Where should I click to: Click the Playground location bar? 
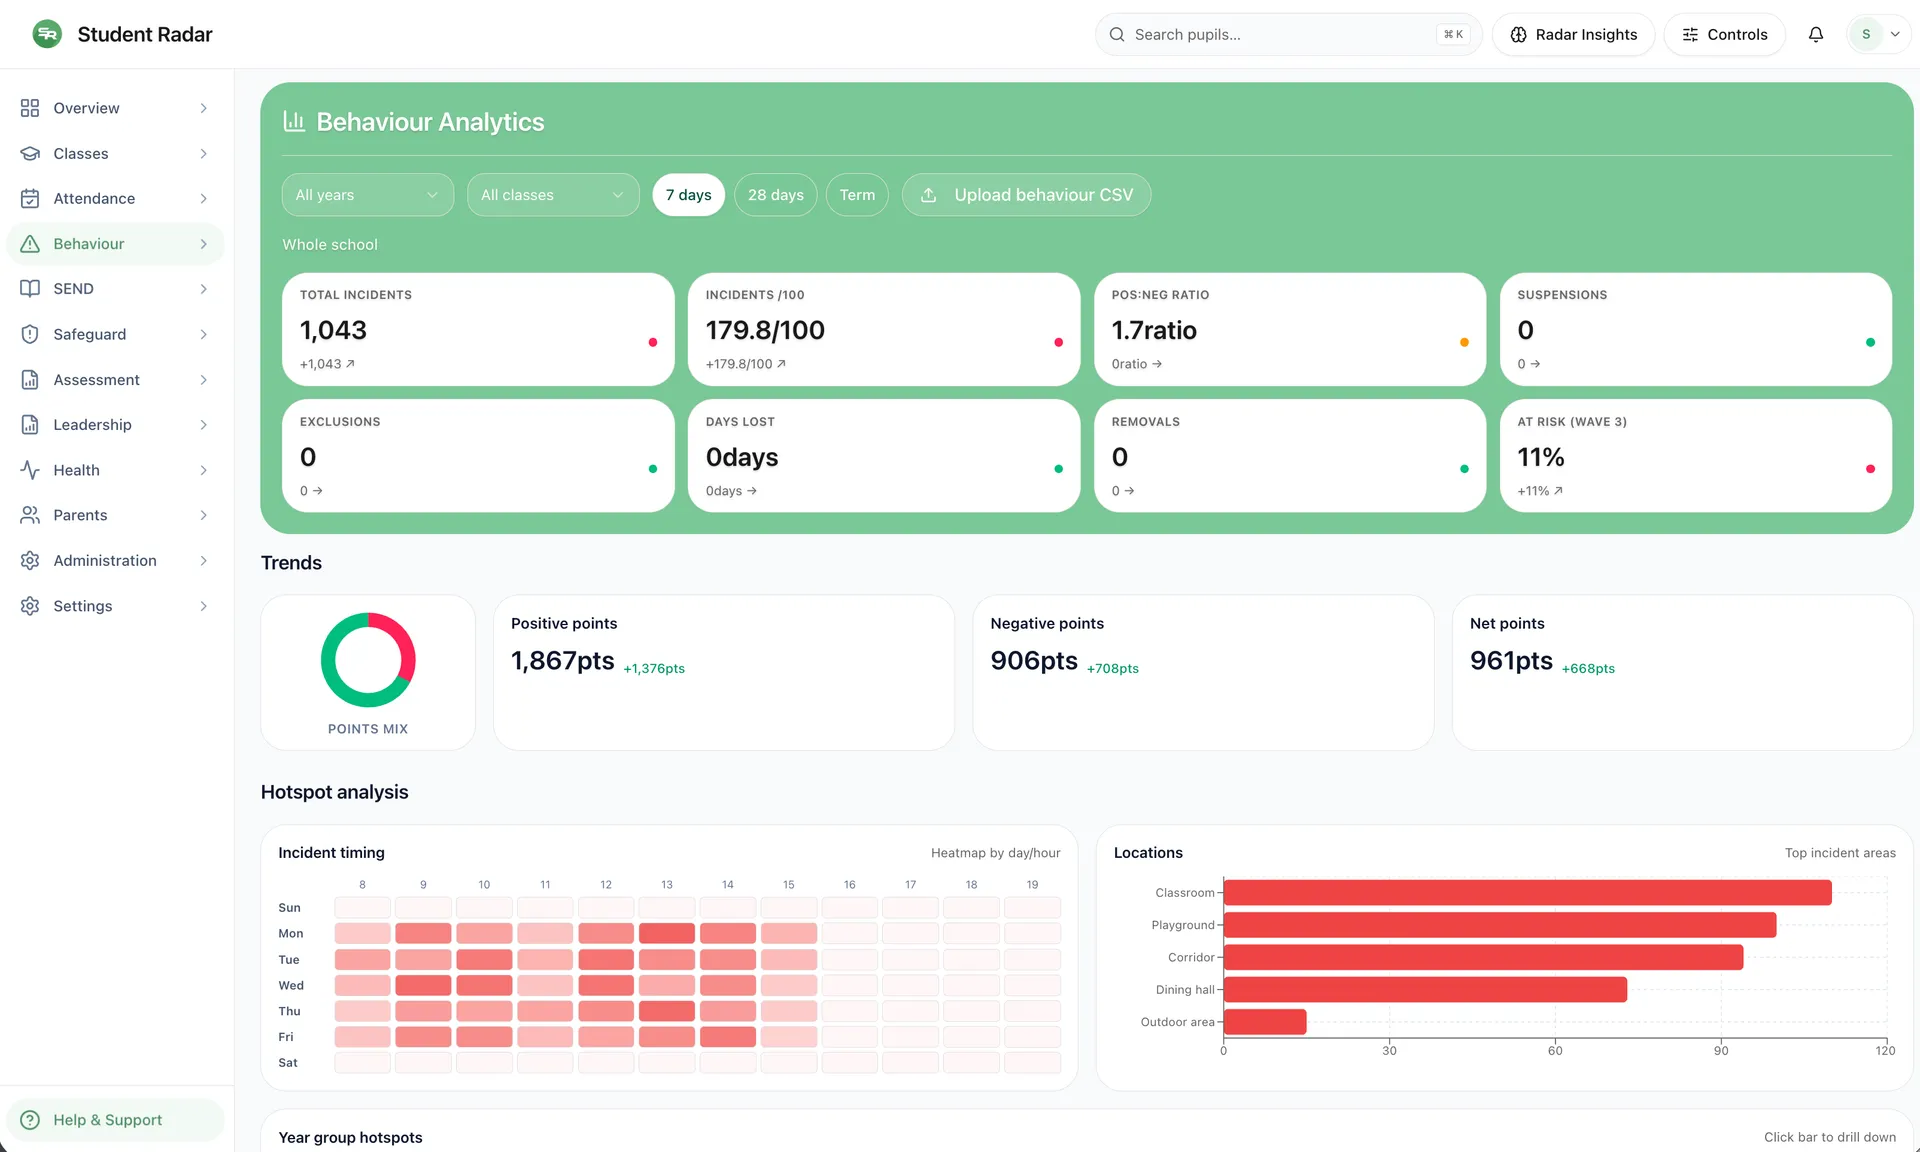click(x=1500, y=925)
